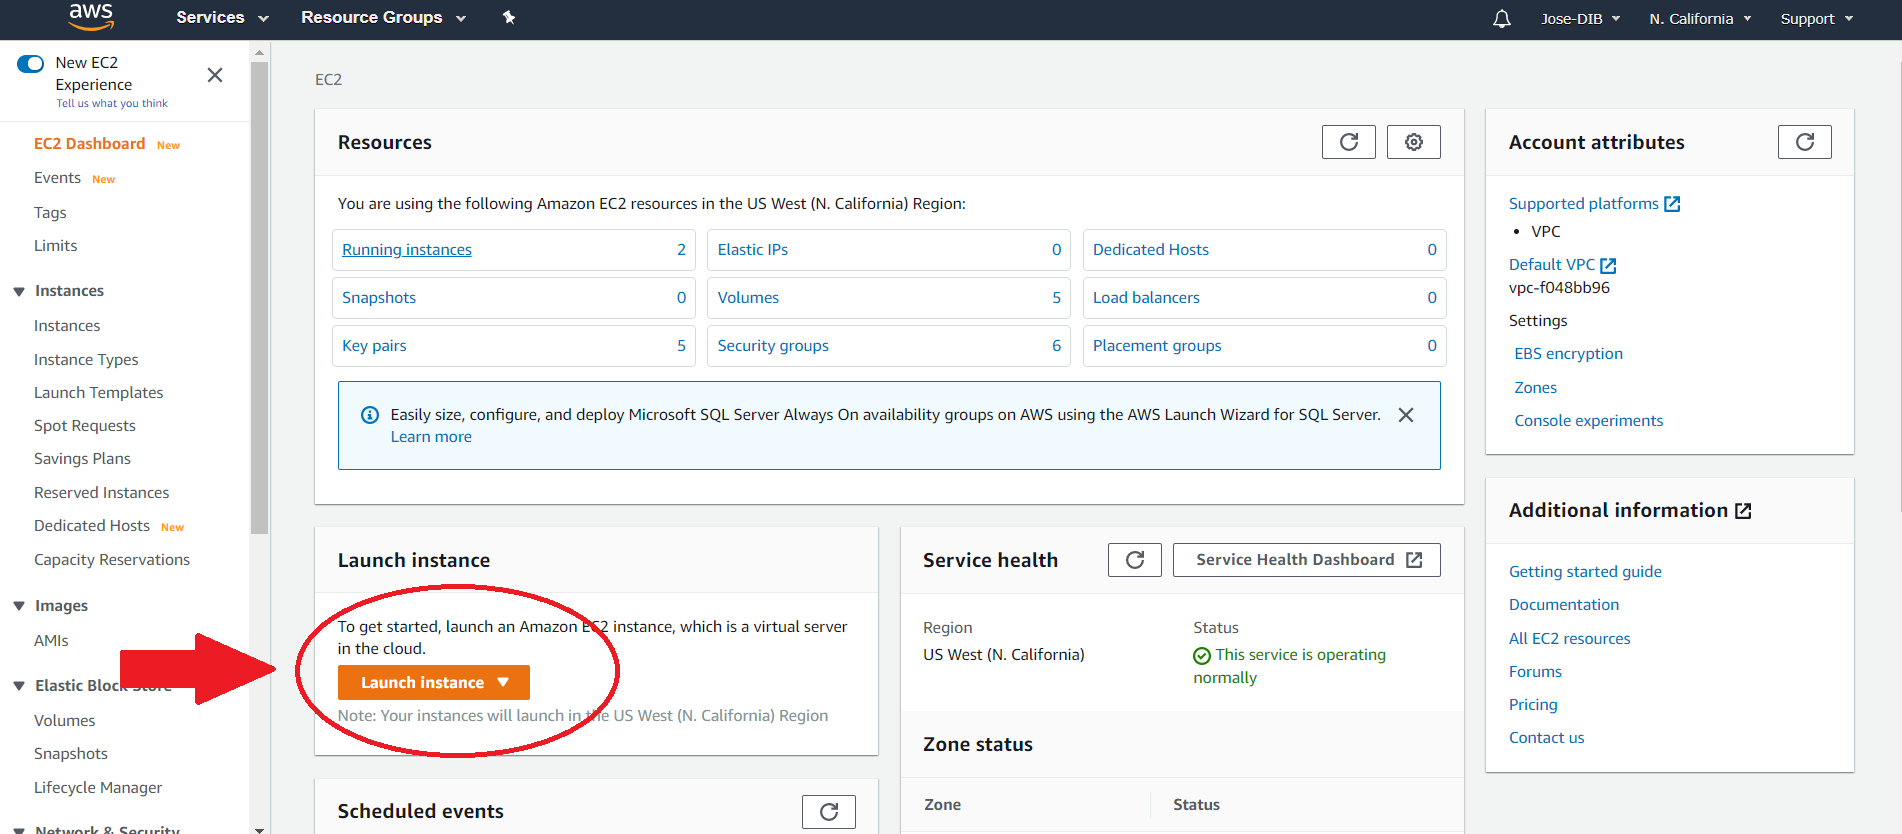This screenshot has height=834, width=1902.
Task: Open Instances list in sidebar
Action: pyautogui.click(x=67, y=326)
